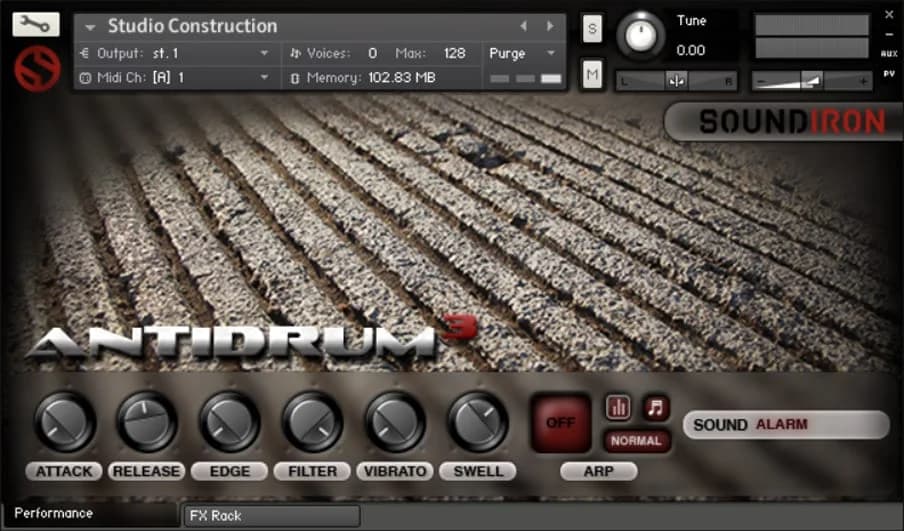Click the Vibrato knob
This screenshot has width=904, height=531.
pyautogui.click(x=396, y=422)
